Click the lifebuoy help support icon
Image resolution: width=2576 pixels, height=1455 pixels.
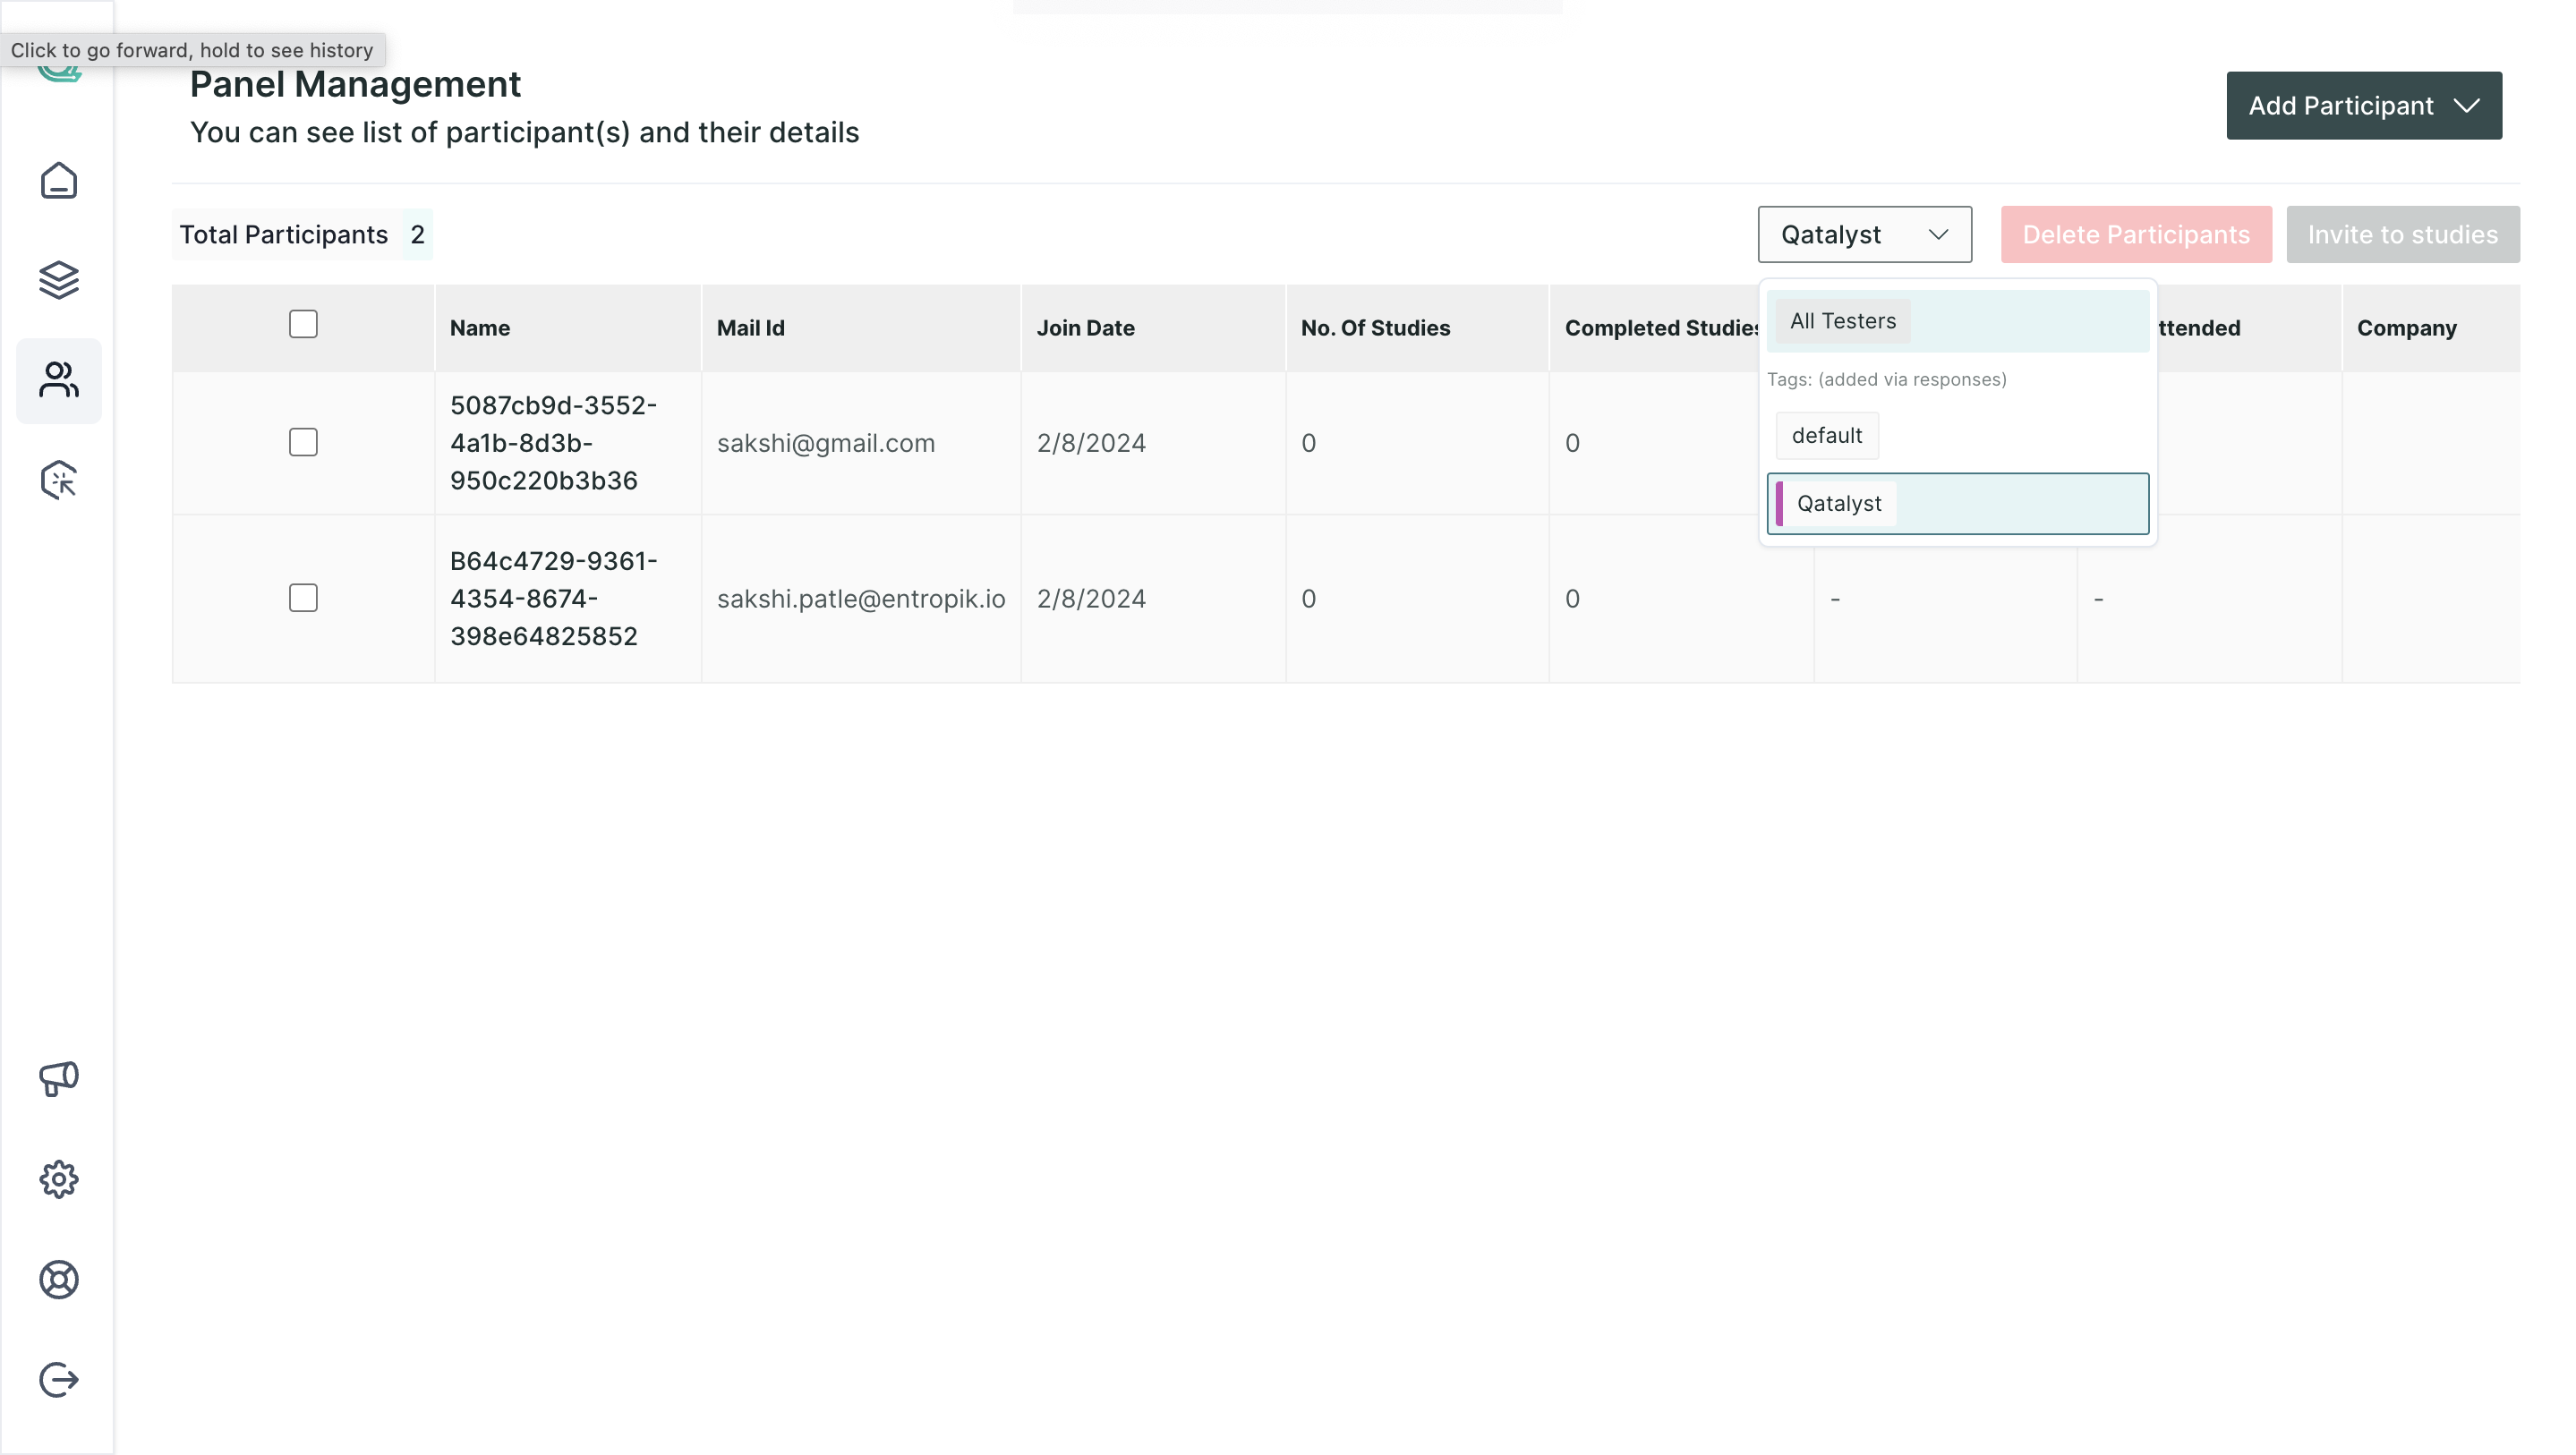click(x=59, y=1279)
